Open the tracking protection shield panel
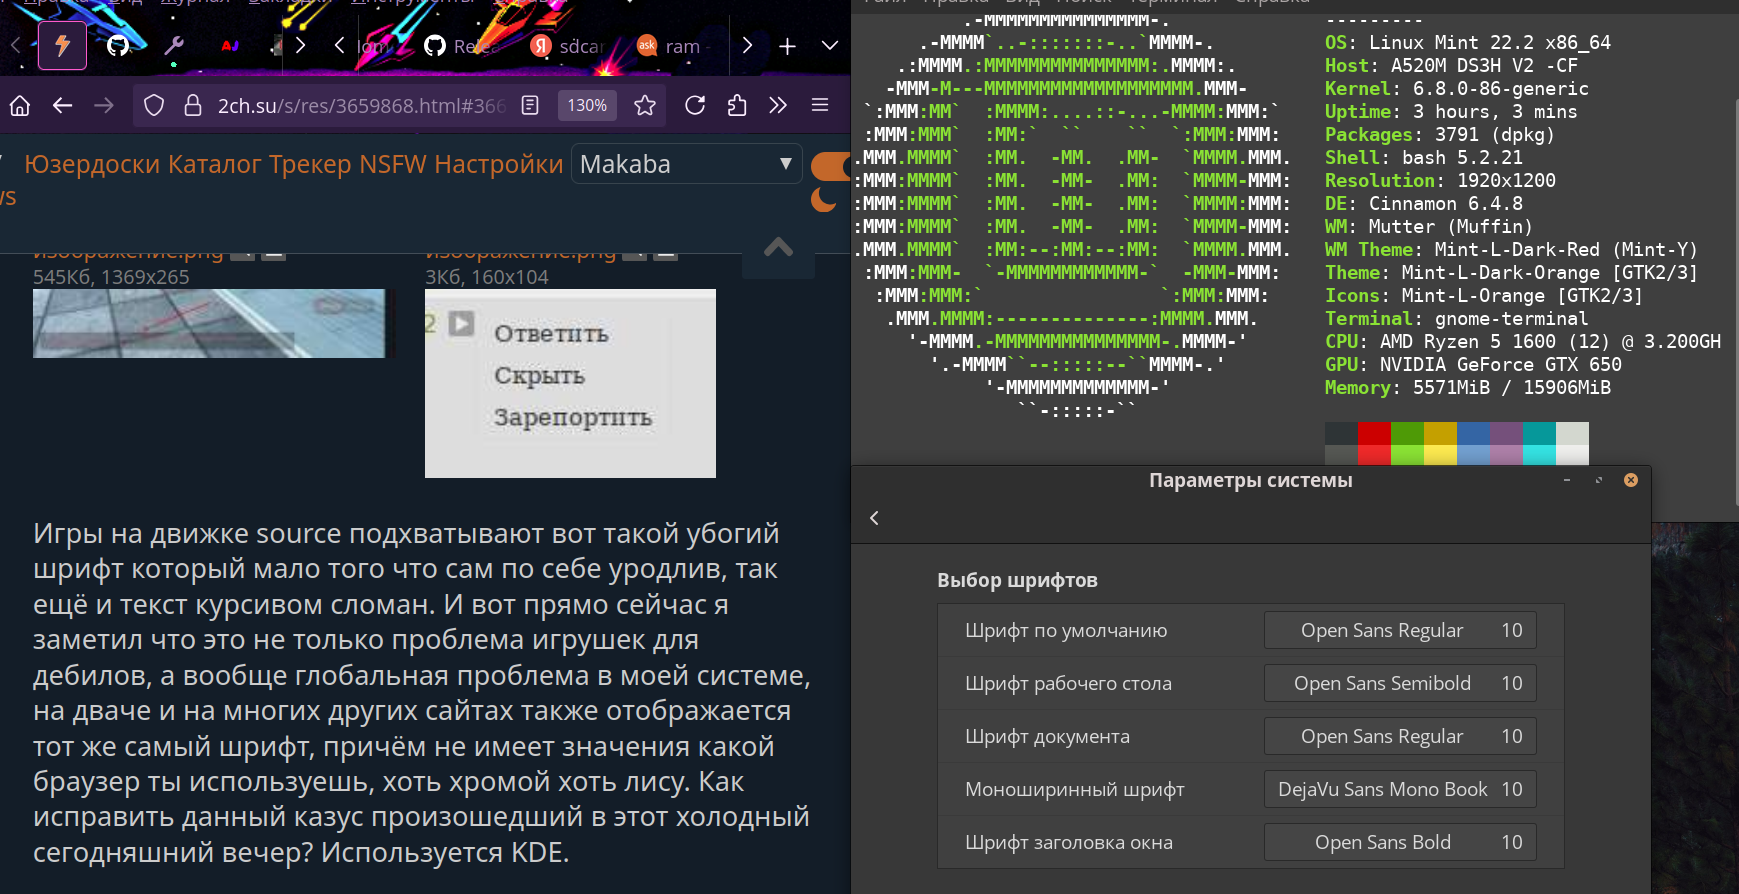This screenshot has height=894, width=1739. coord(154,105)
